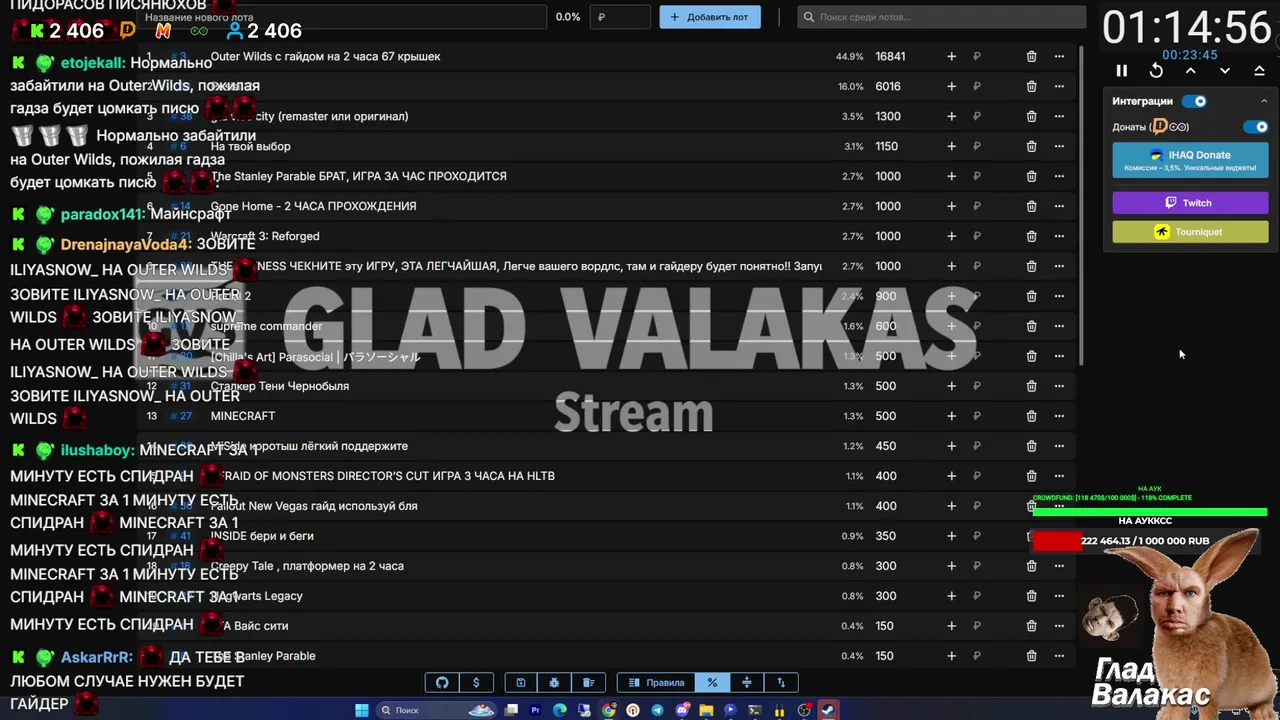Viewport: 1280px width, 720px height.
Task: Click the dollar sign support icon
Action: point(476,682)
